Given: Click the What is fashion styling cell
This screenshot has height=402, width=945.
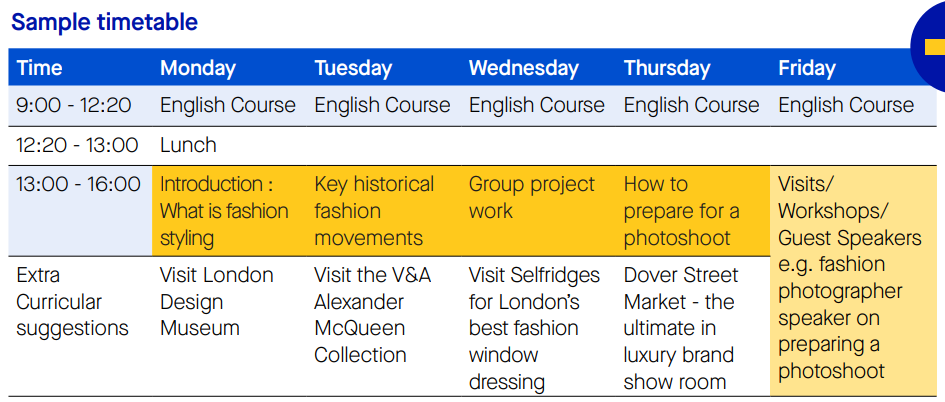Looking at the screenshot, I should click(229, 211).
